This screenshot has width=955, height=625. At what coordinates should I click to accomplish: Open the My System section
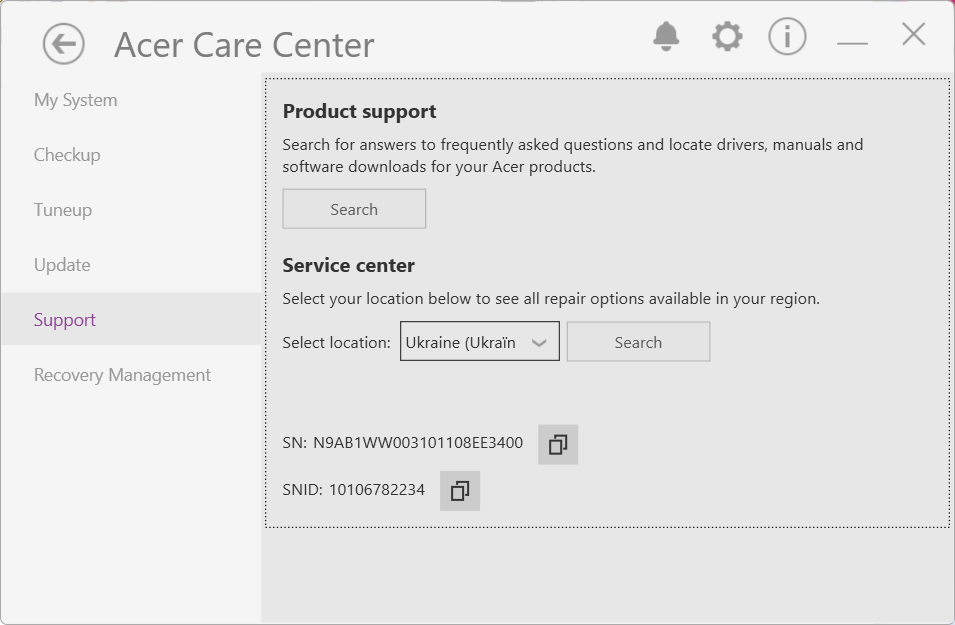point(76,100)
